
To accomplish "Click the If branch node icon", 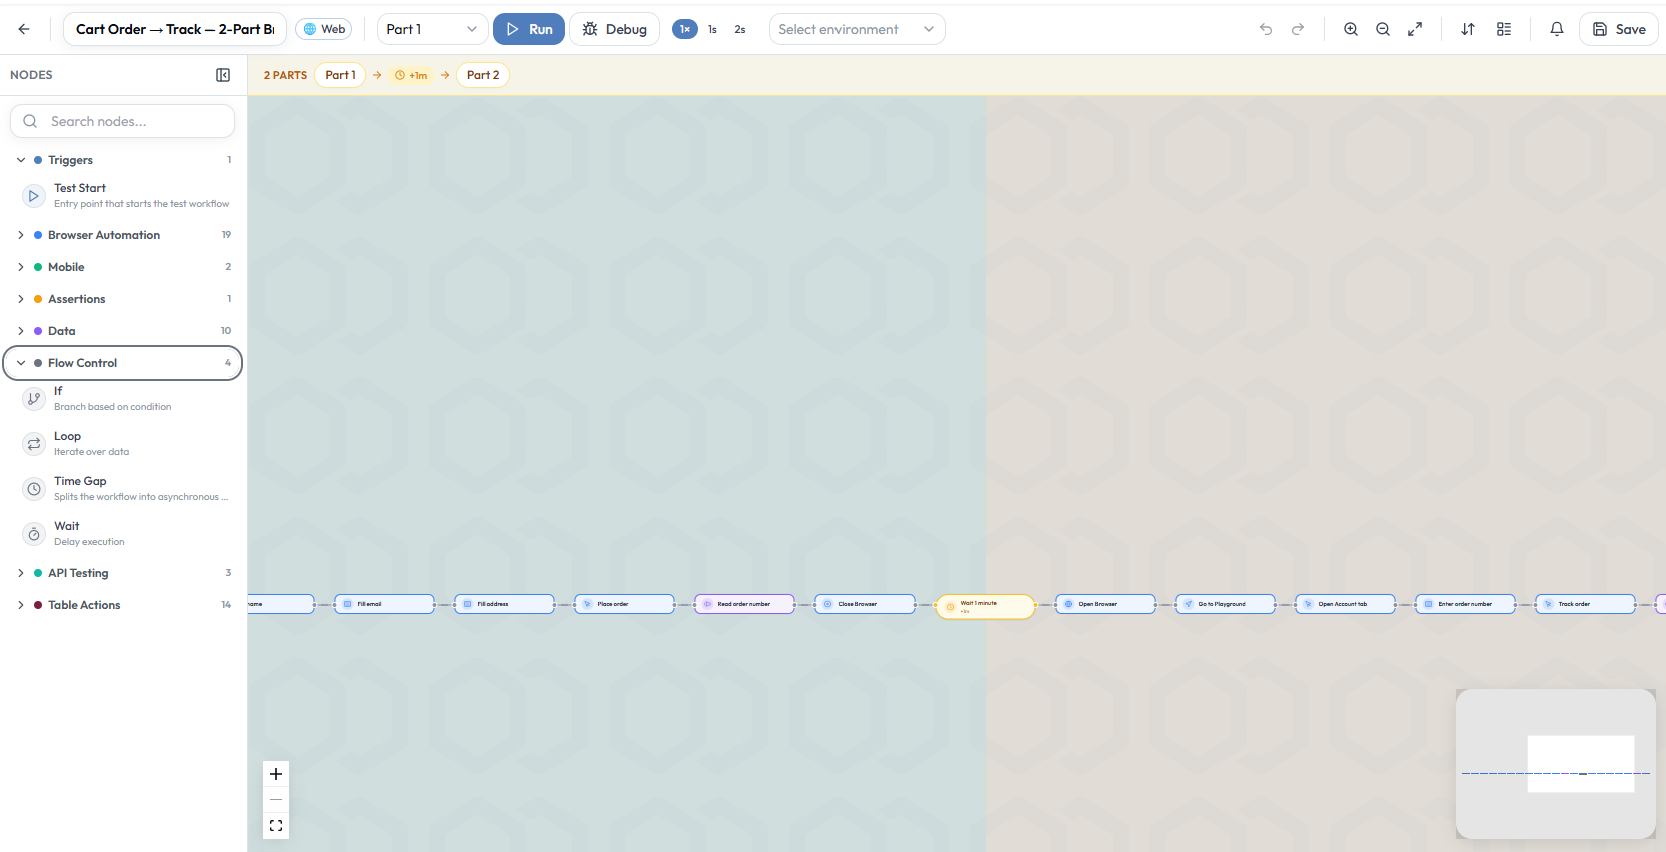I will [x=34, y=399].
